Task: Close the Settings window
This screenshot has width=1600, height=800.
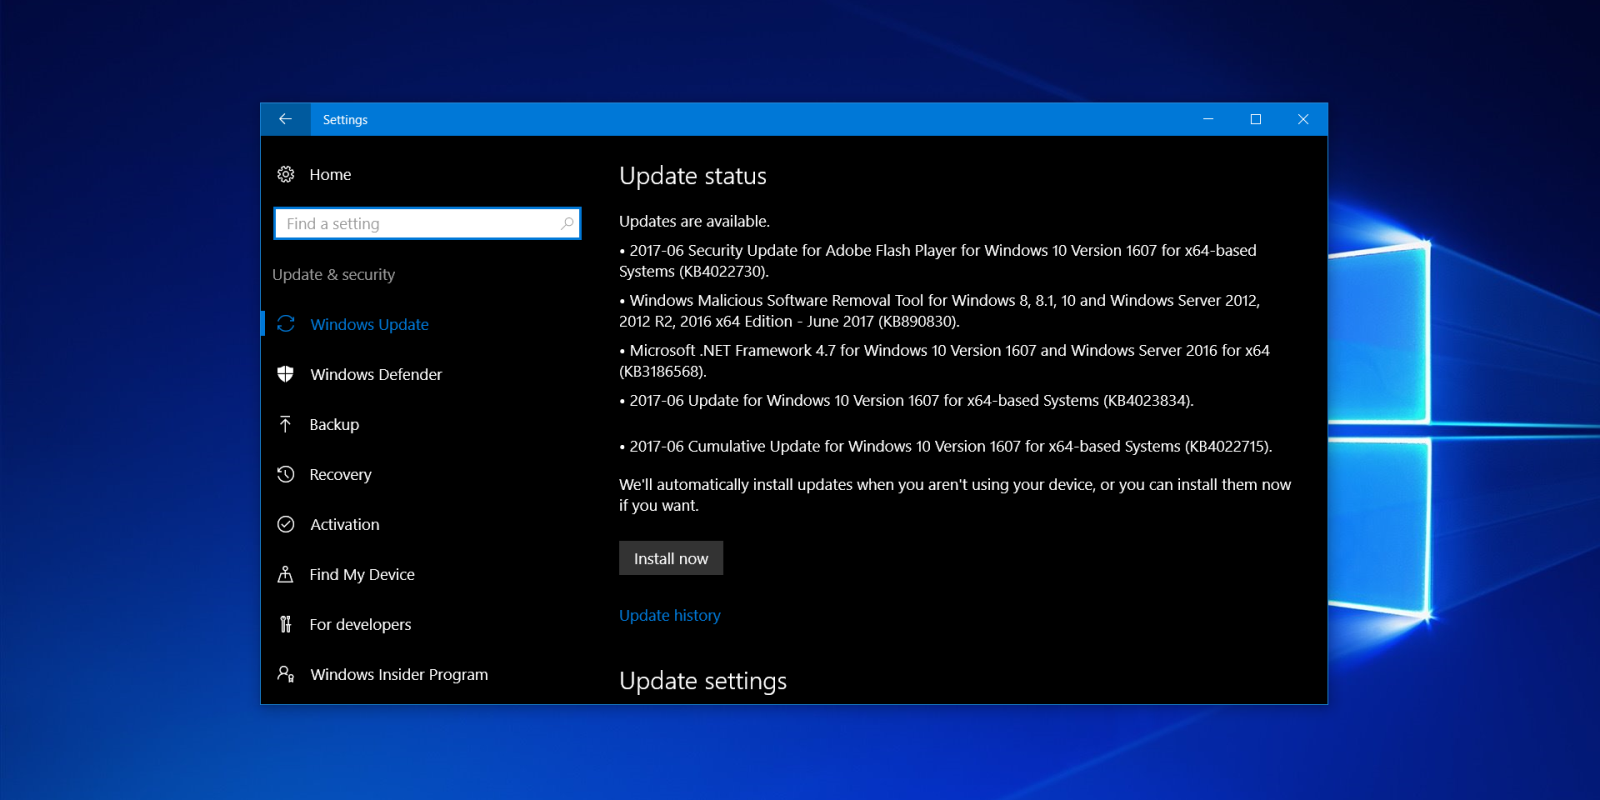Action: tap(1303, 119)
